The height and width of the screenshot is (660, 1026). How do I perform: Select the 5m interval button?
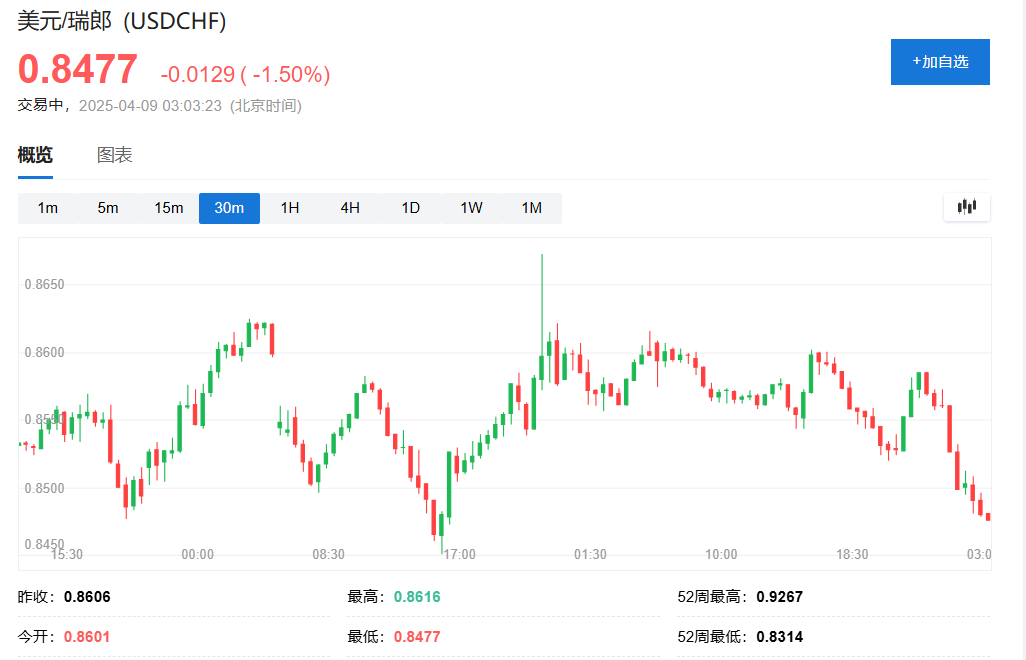108,208
